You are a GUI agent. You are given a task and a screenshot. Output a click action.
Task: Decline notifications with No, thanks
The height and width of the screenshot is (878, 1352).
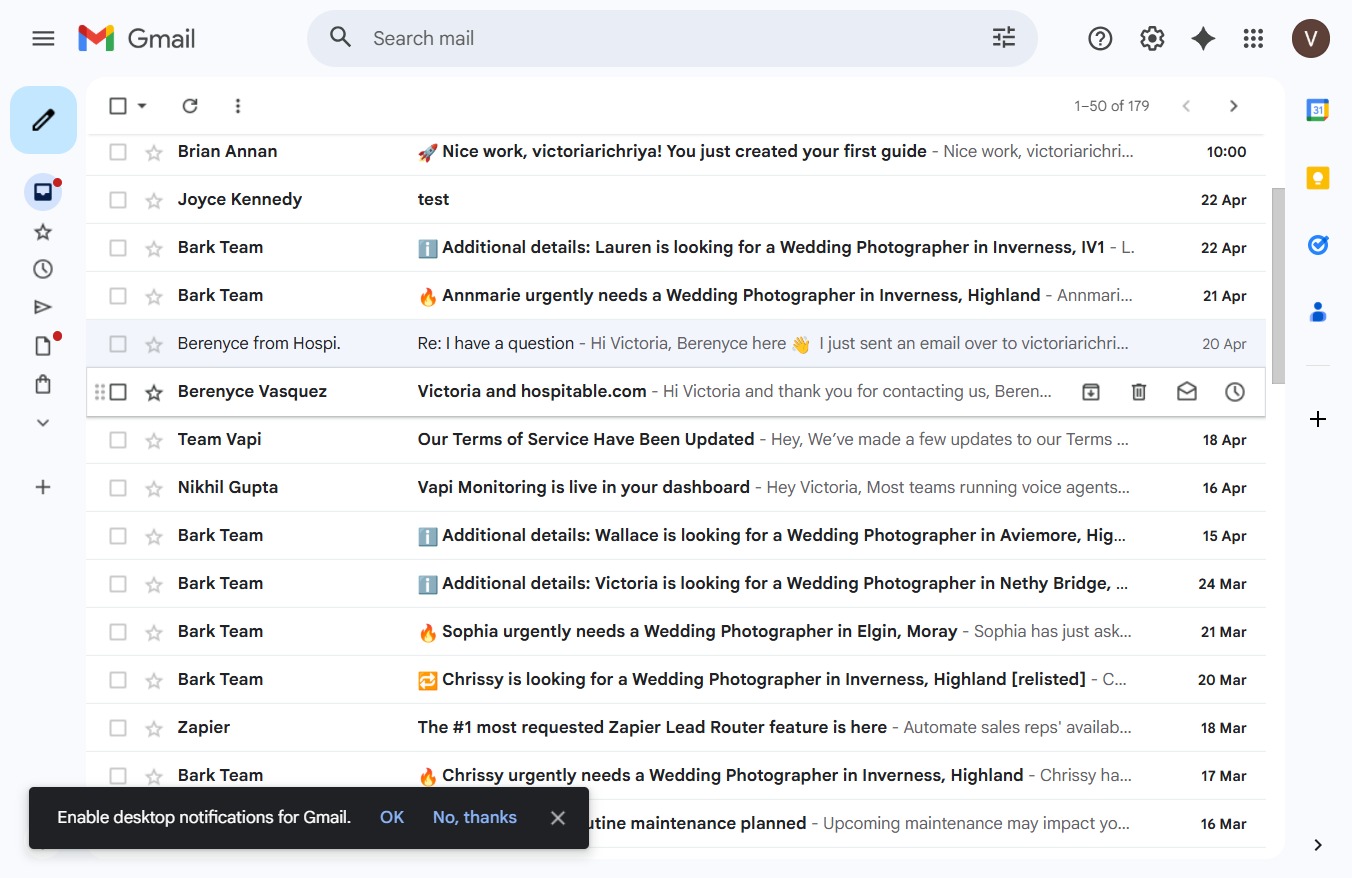[475, 817]
